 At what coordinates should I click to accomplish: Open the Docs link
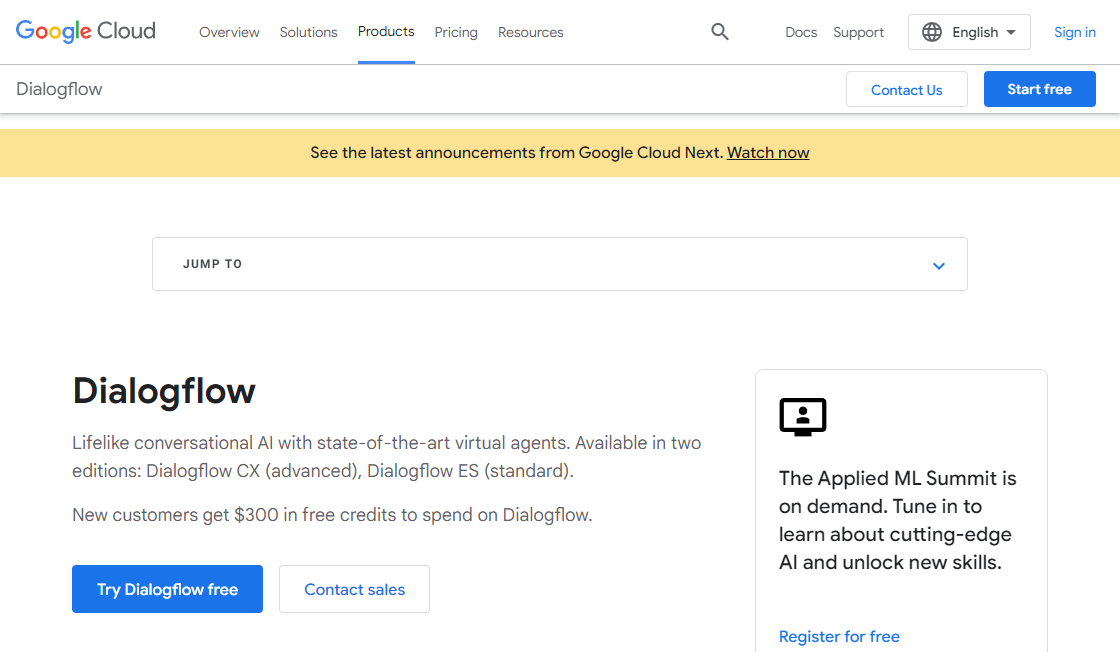click(801, 32)
